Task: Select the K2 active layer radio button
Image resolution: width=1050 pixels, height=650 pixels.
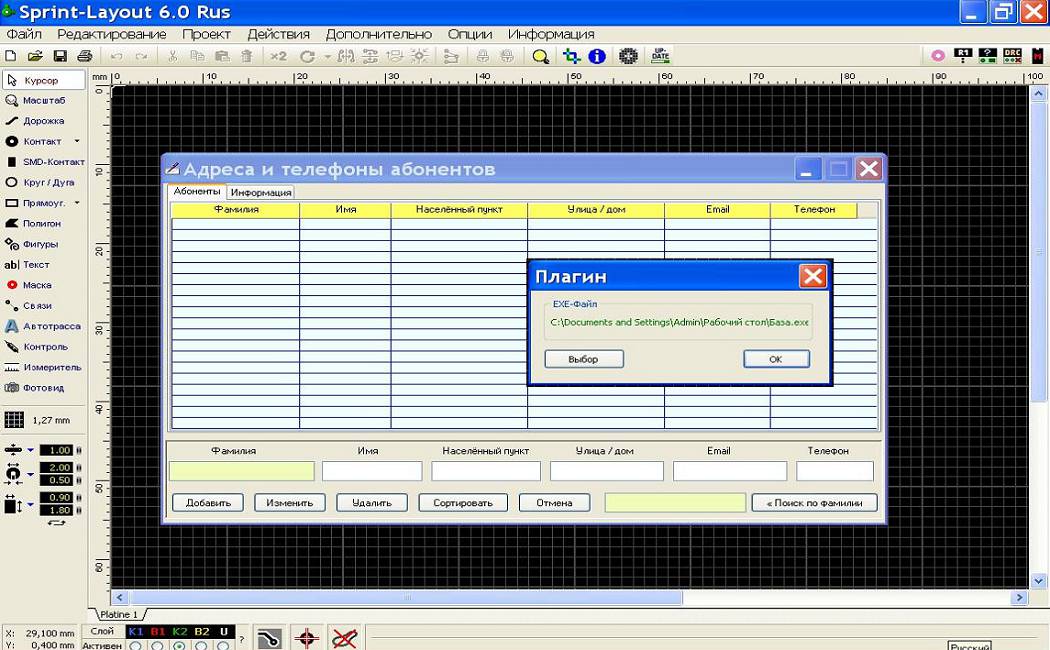Action: [180, 645]
